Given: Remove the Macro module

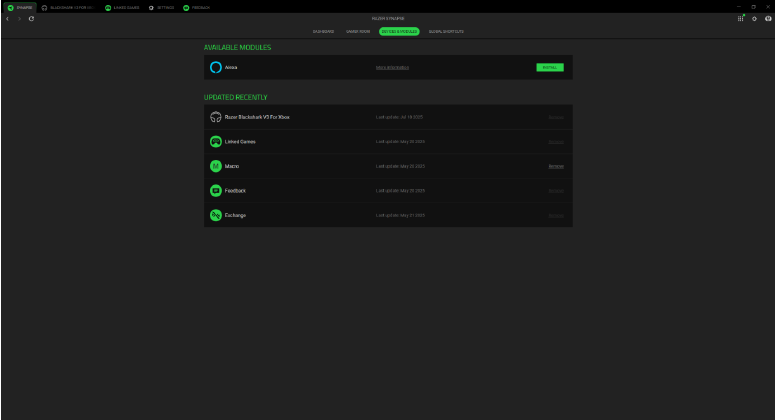Looking at the screenshot, I should pyautogui.click(x=556, y=166).
